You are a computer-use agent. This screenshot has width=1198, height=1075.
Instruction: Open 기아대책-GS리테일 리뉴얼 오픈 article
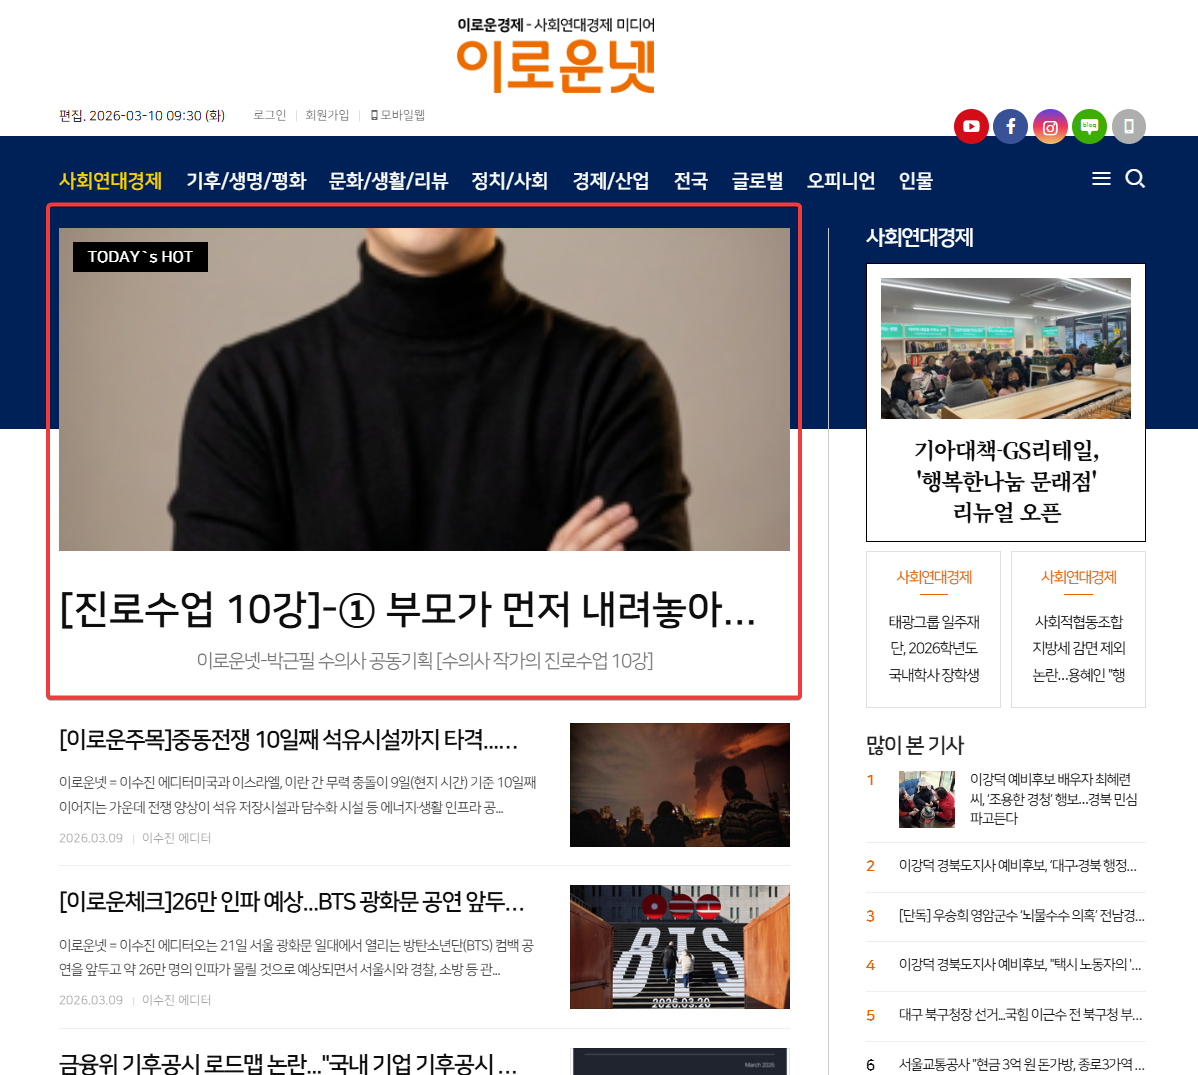click(1006, 481)
